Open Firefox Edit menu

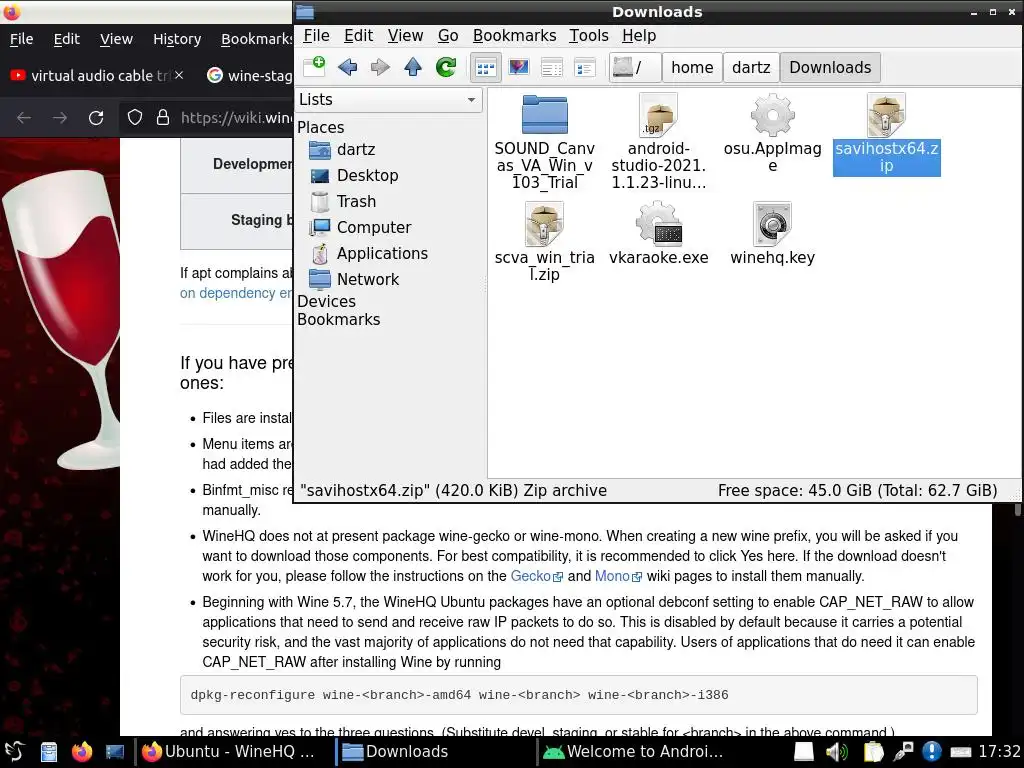coord(67,39)
